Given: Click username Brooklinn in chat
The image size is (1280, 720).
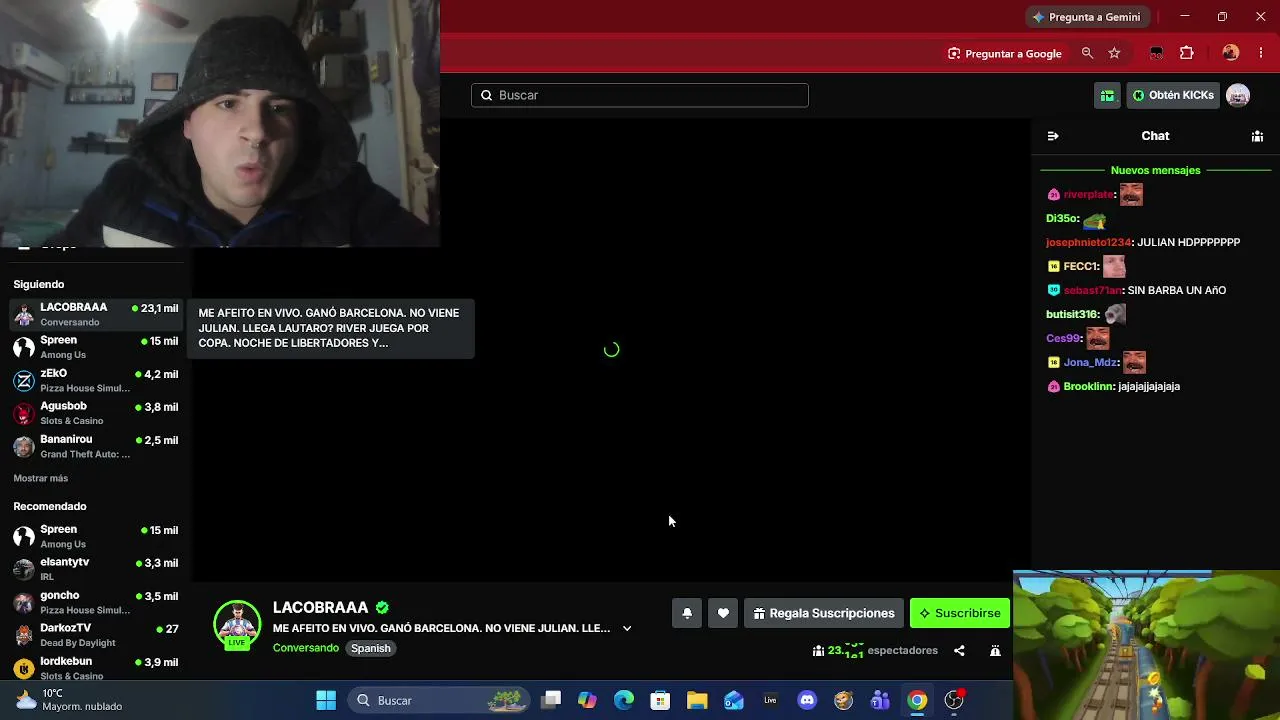Looking at the screenshot, I should 1089,386.
